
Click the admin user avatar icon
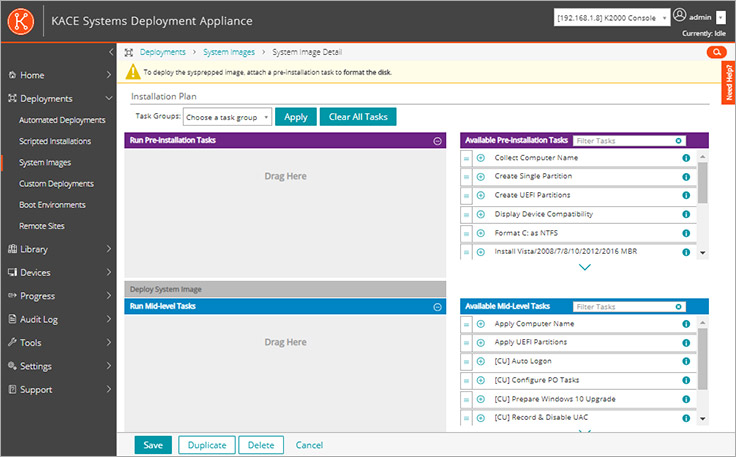[x=679, y=15]
